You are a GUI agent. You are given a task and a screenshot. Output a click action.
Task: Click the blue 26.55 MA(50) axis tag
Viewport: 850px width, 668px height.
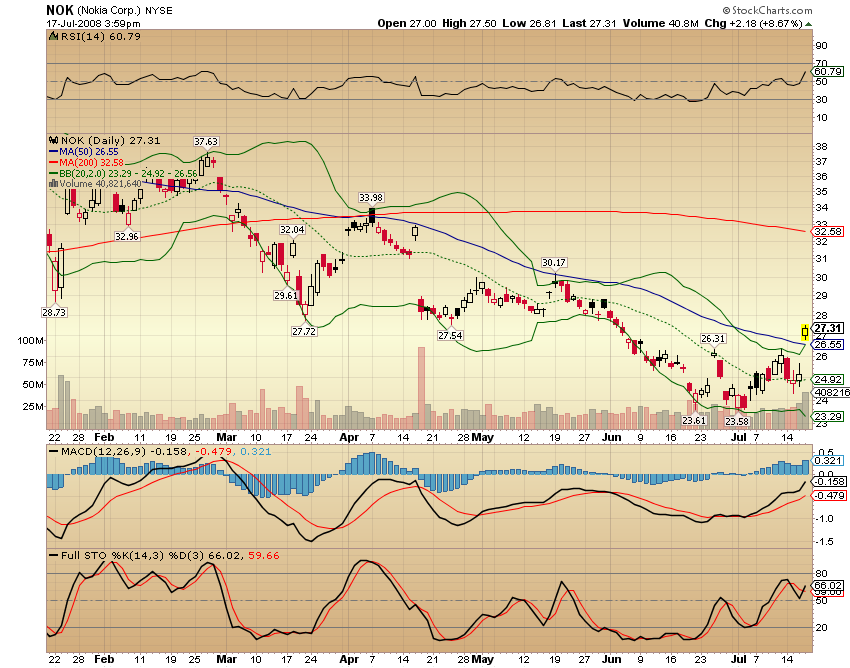tap(828, 345)
